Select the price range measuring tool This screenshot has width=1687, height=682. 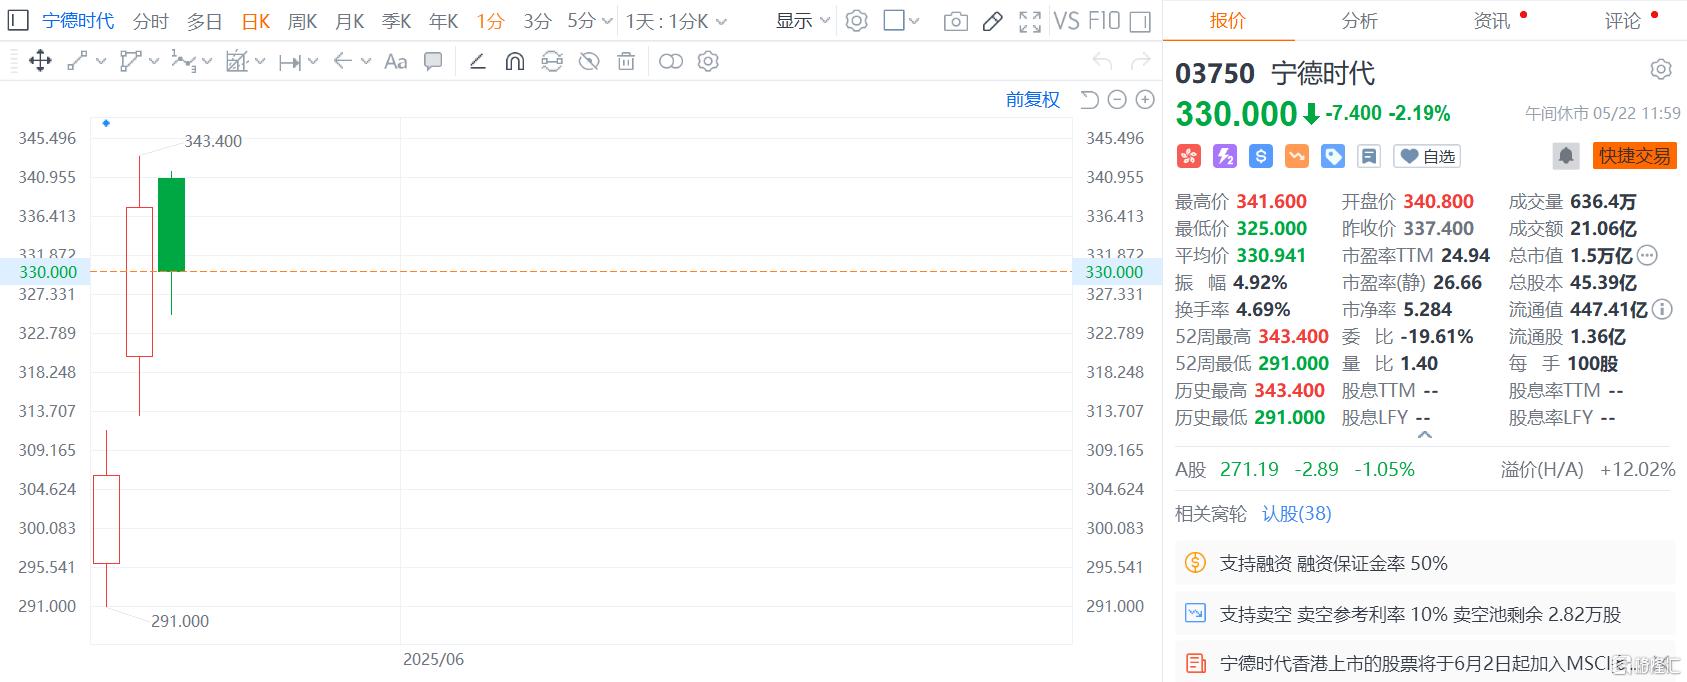[290, 62]
